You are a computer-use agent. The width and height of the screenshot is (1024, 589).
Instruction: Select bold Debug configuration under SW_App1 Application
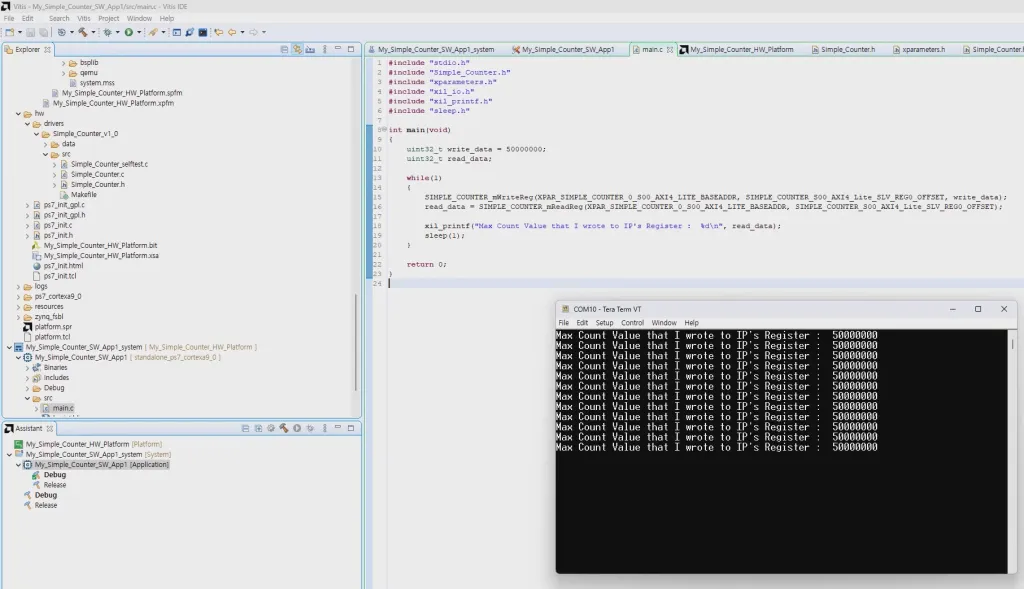54,475
